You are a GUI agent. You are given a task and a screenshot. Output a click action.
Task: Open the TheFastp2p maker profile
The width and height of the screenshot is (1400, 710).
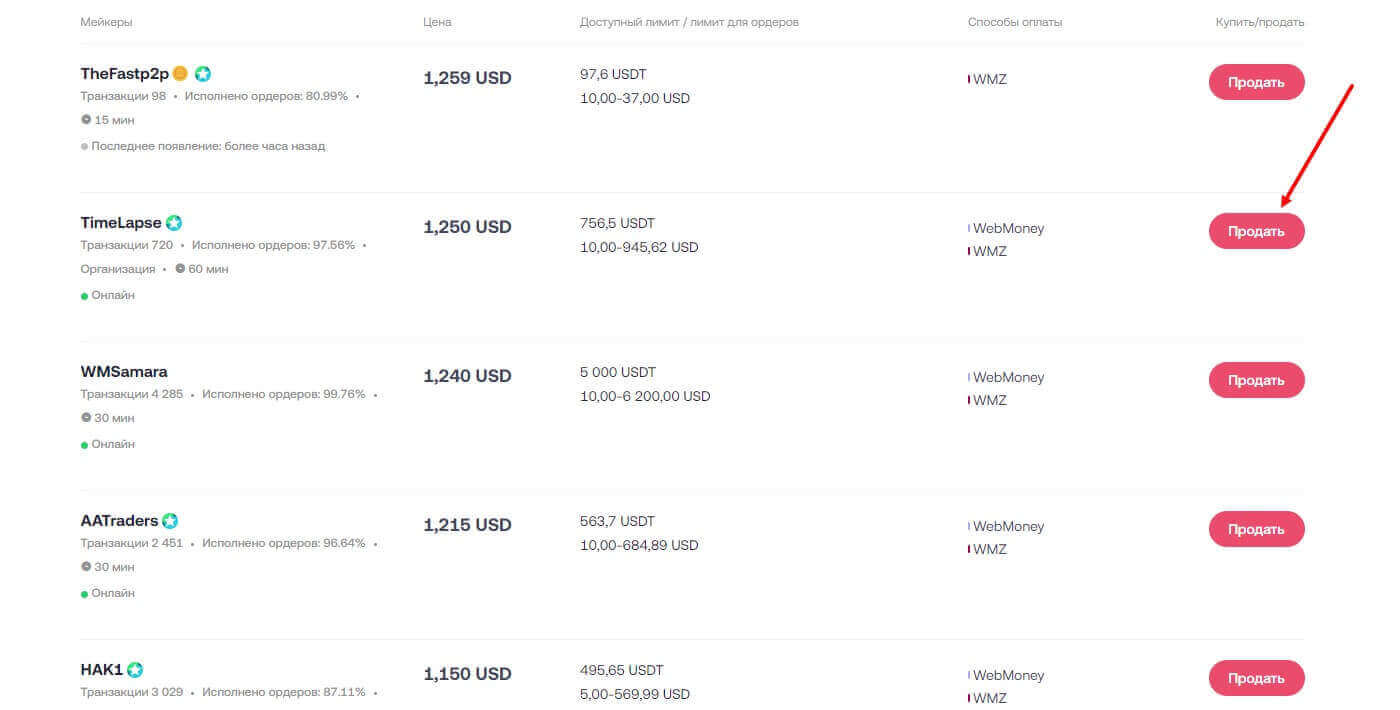pos(124,74)
